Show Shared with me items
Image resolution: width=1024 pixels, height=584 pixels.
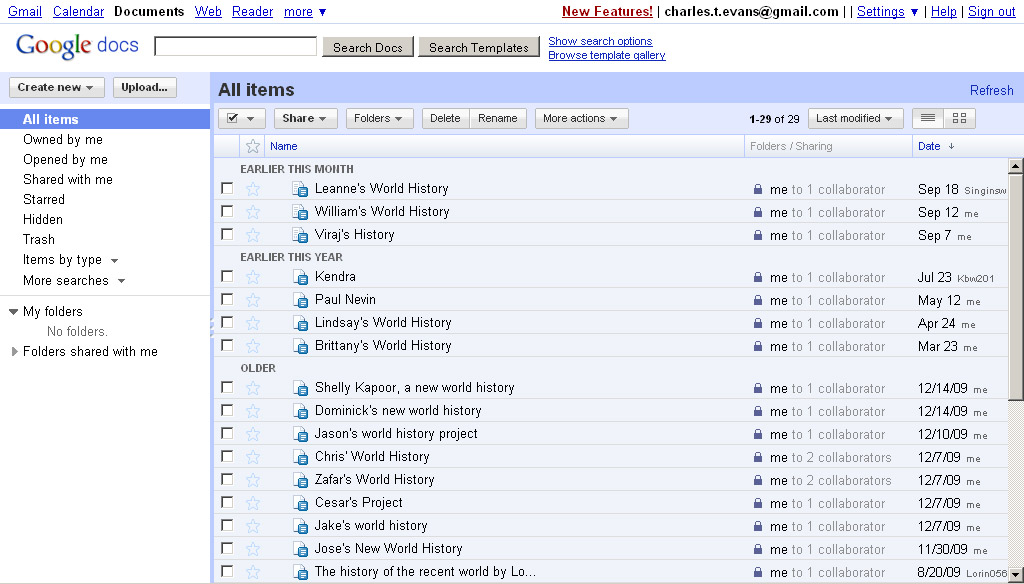coord(68,180)
